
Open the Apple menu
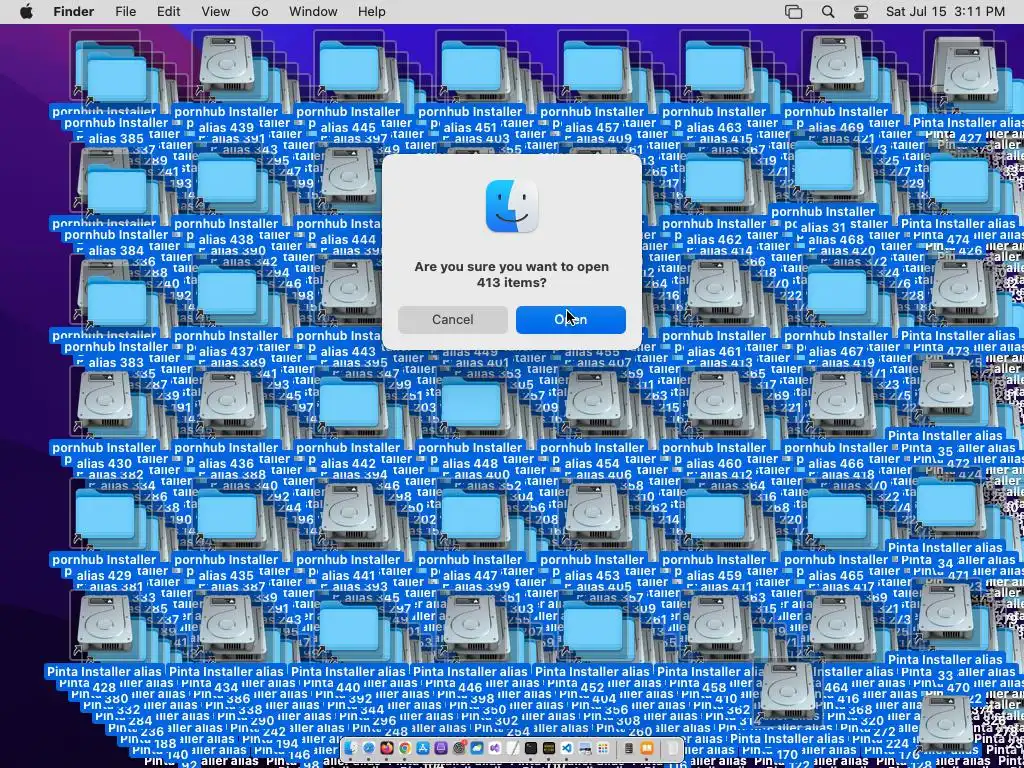pyautogui.click(x=26, y=12)
